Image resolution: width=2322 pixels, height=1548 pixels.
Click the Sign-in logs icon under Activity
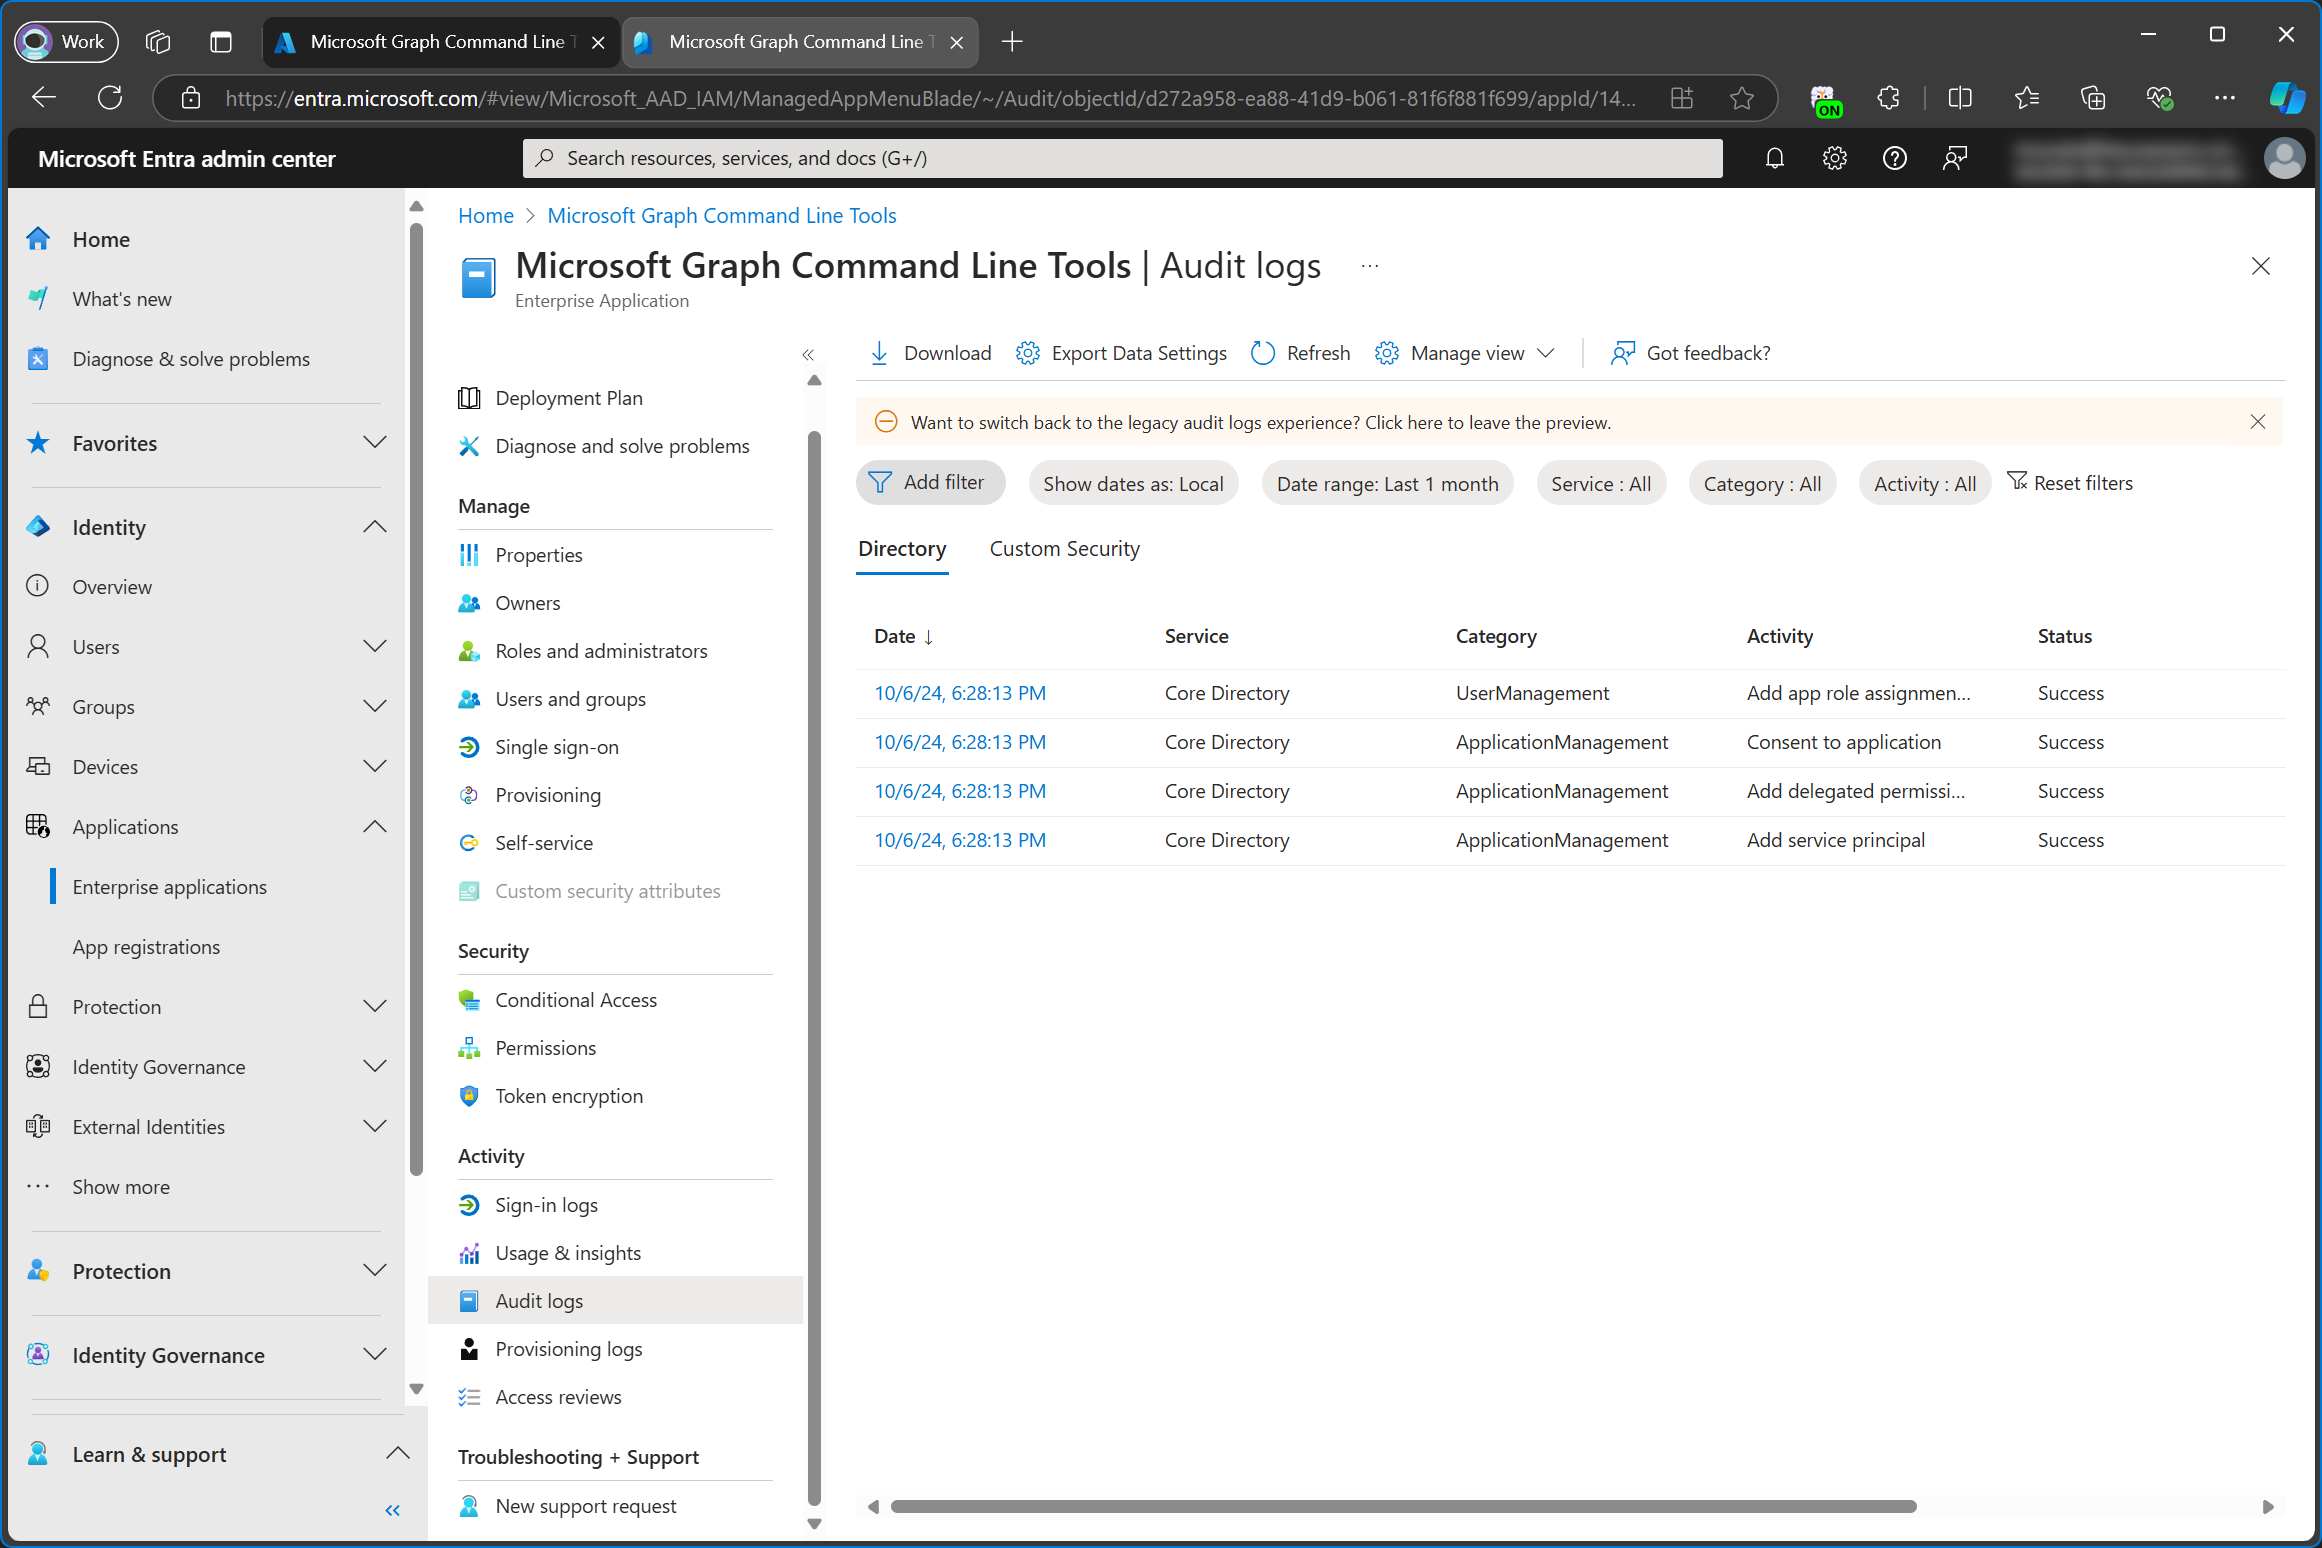pyautogui.click(x=468, y=1204)
